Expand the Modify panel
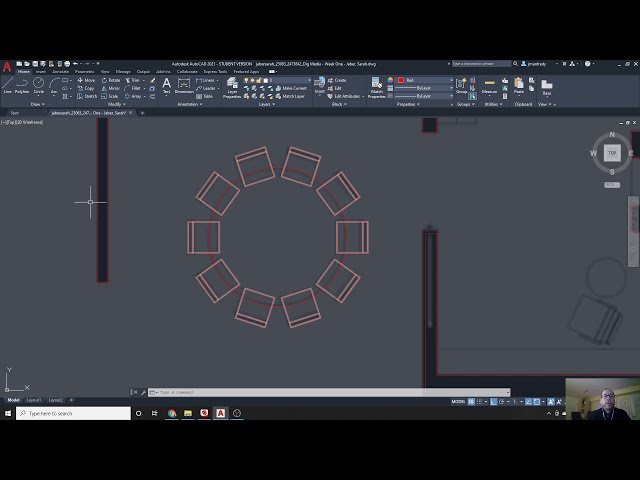This screenshot has width=640, height=480. point(117,104)
